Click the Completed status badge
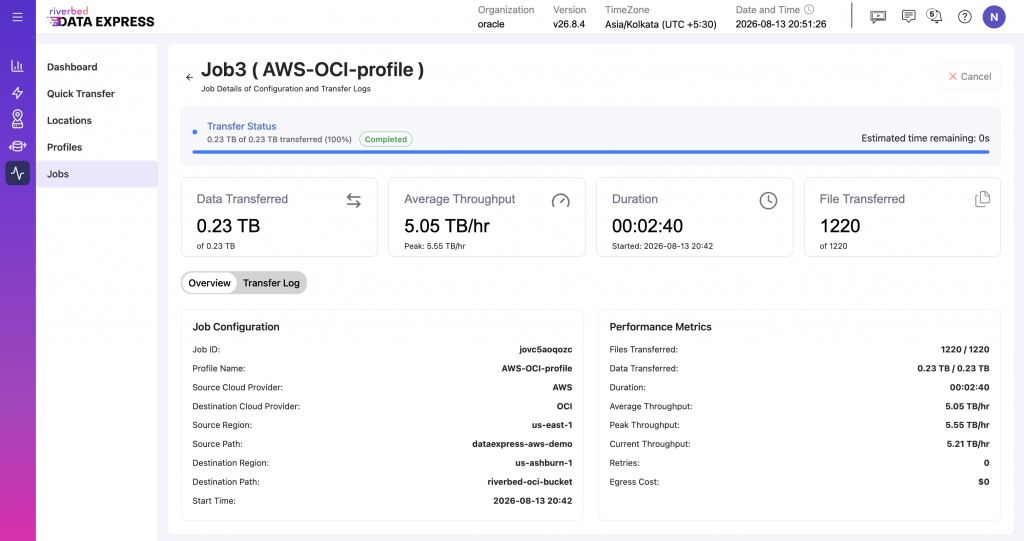Image resolution: width=1024 pixels, height=541 pixels. (x=386, y=139)
